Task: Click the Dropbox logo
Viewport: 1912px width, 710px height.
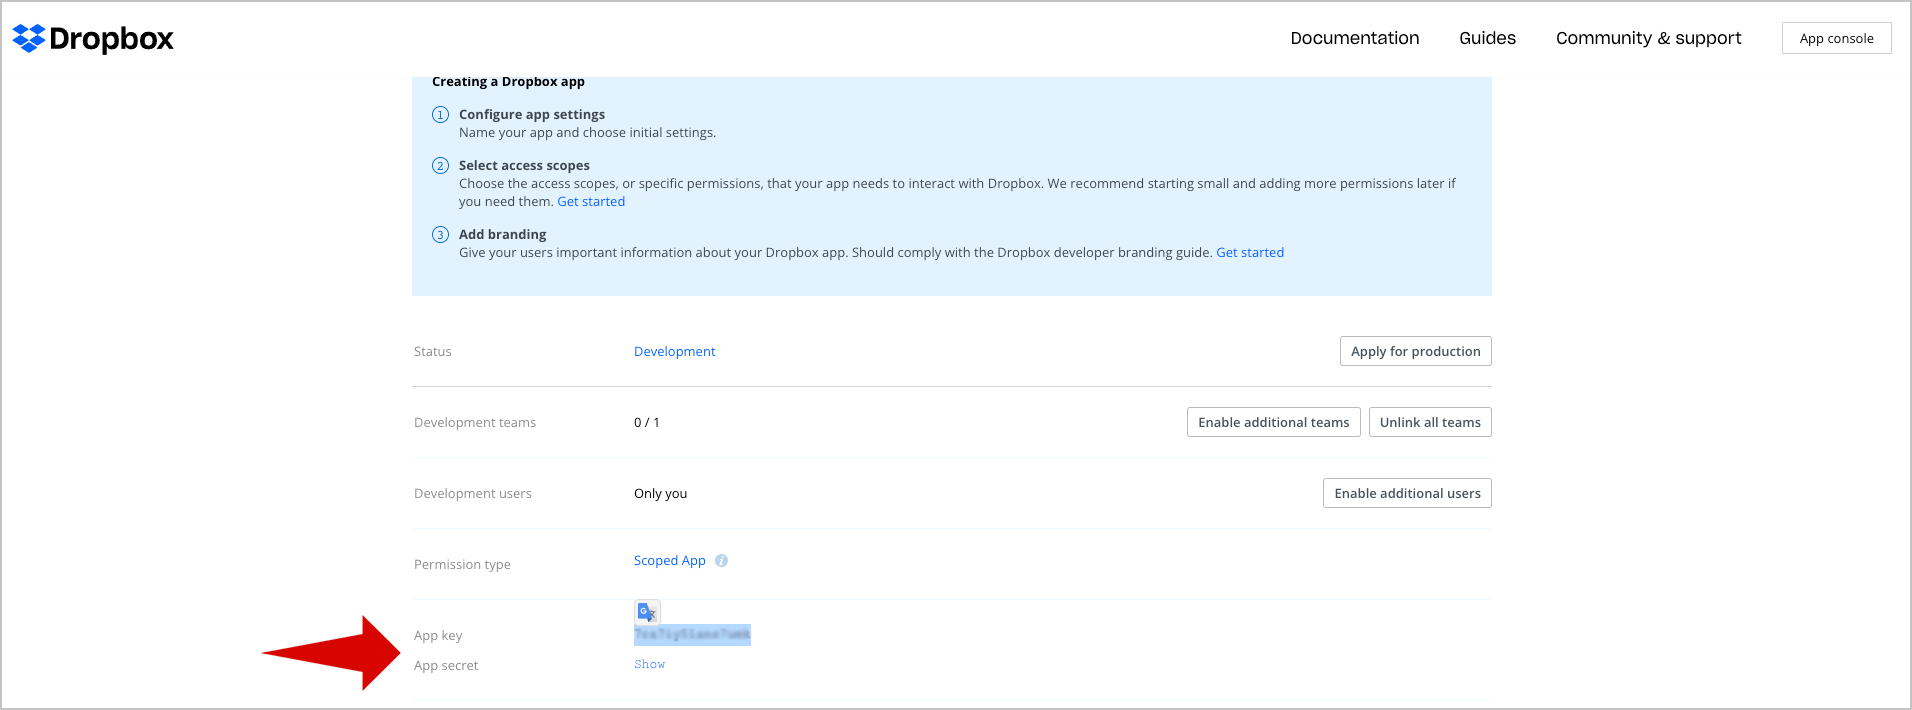Action: 93,38
